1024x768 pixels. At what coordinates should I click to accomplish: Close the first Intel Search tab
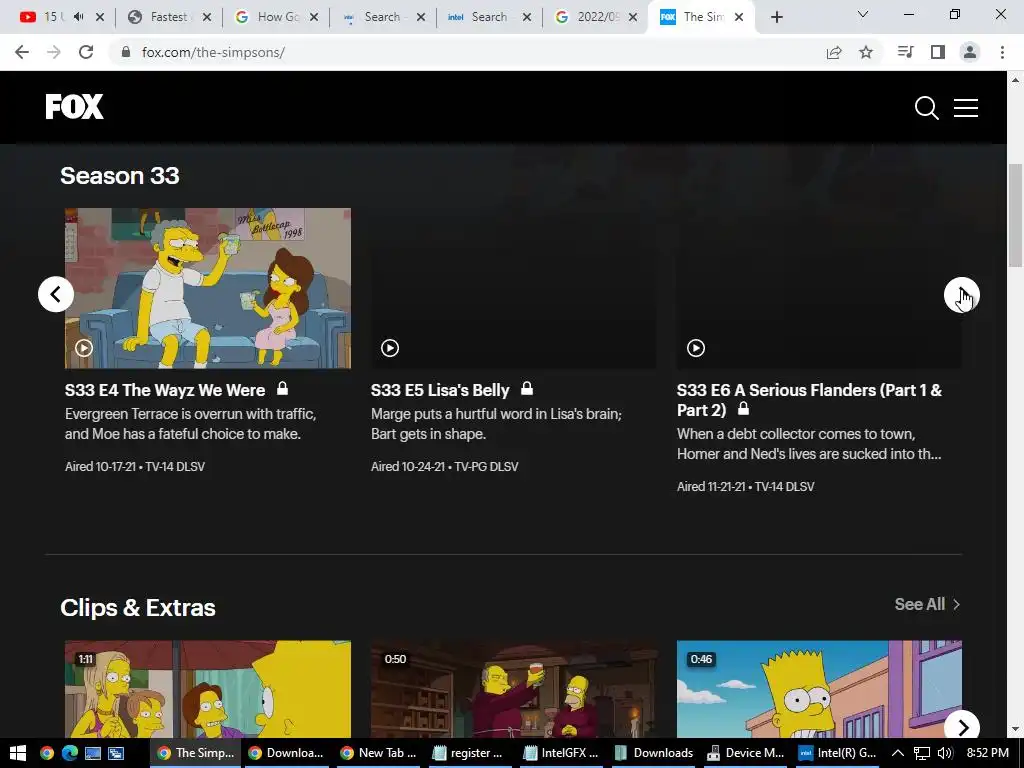pyautogui.click(x=421, y=17)
